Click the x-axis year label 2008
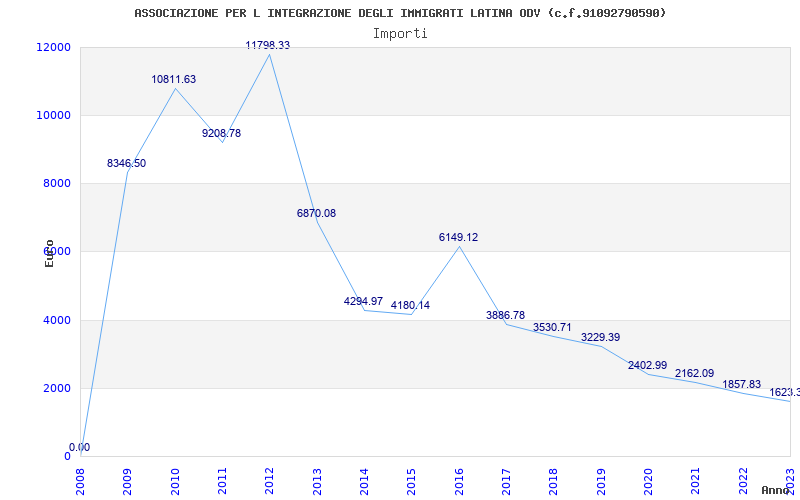The height and width of the screenshot is (500, 800). (81, 481)
